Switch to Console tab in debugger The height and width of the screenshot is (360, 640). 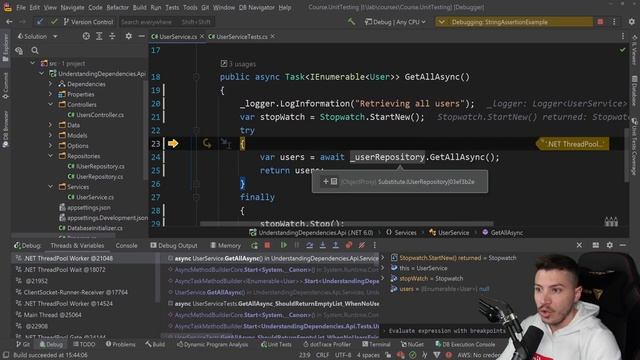click(127, 245)
